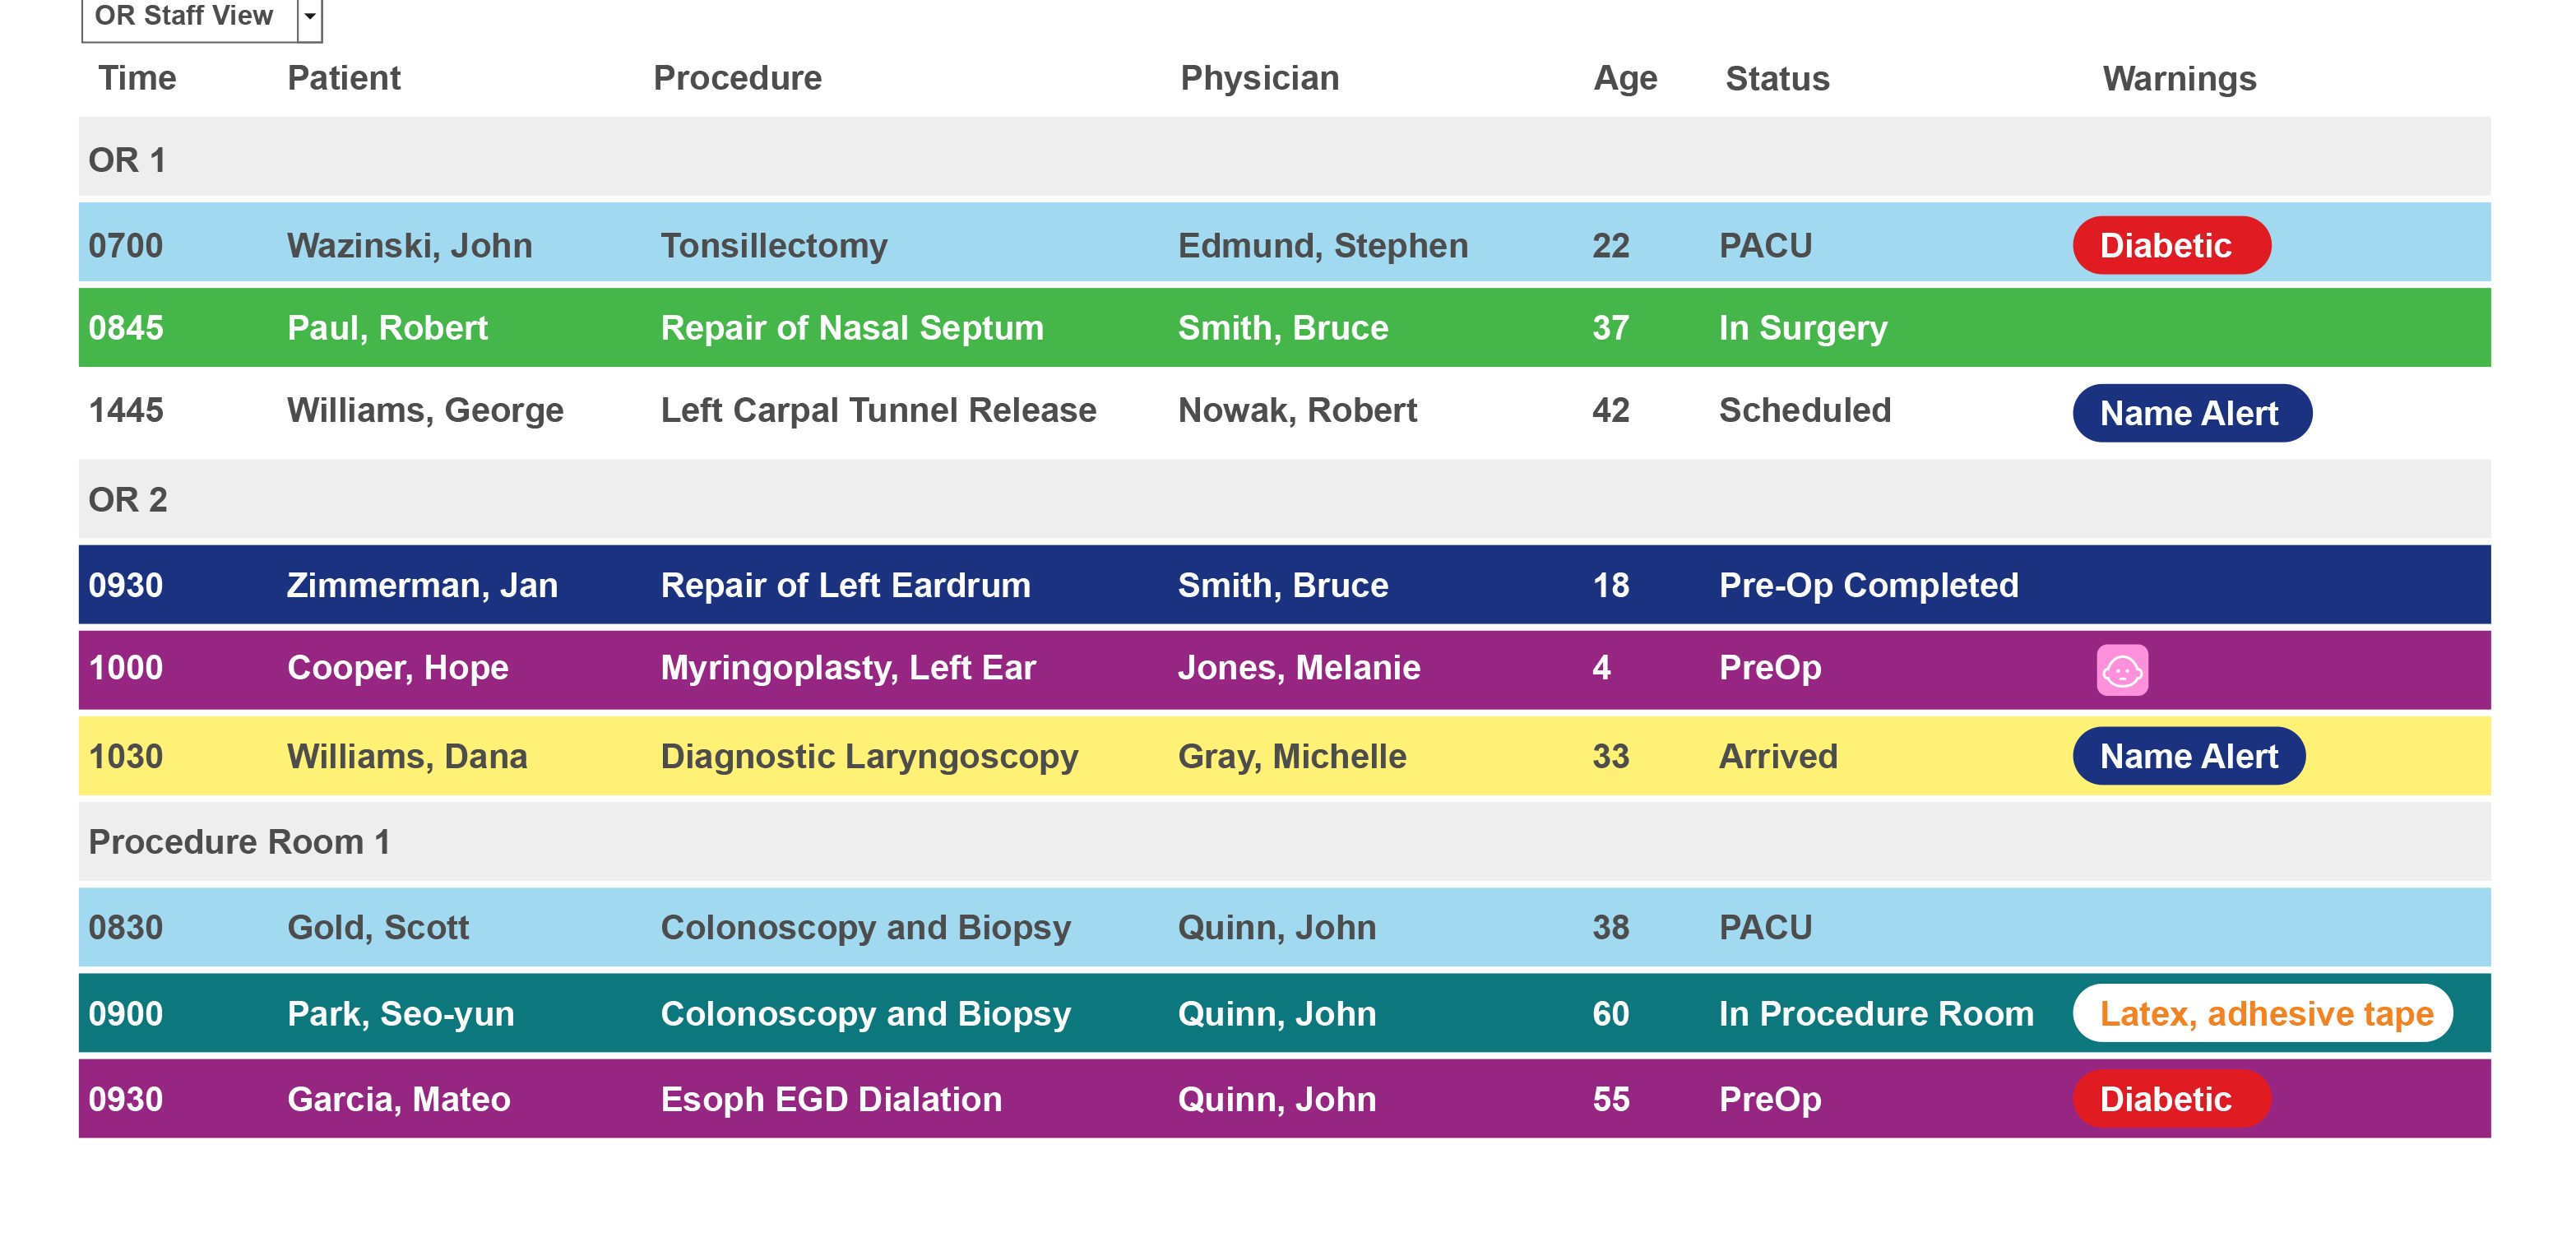
Task: Sort by the Time column header
Action: click(x=137, y=78)
